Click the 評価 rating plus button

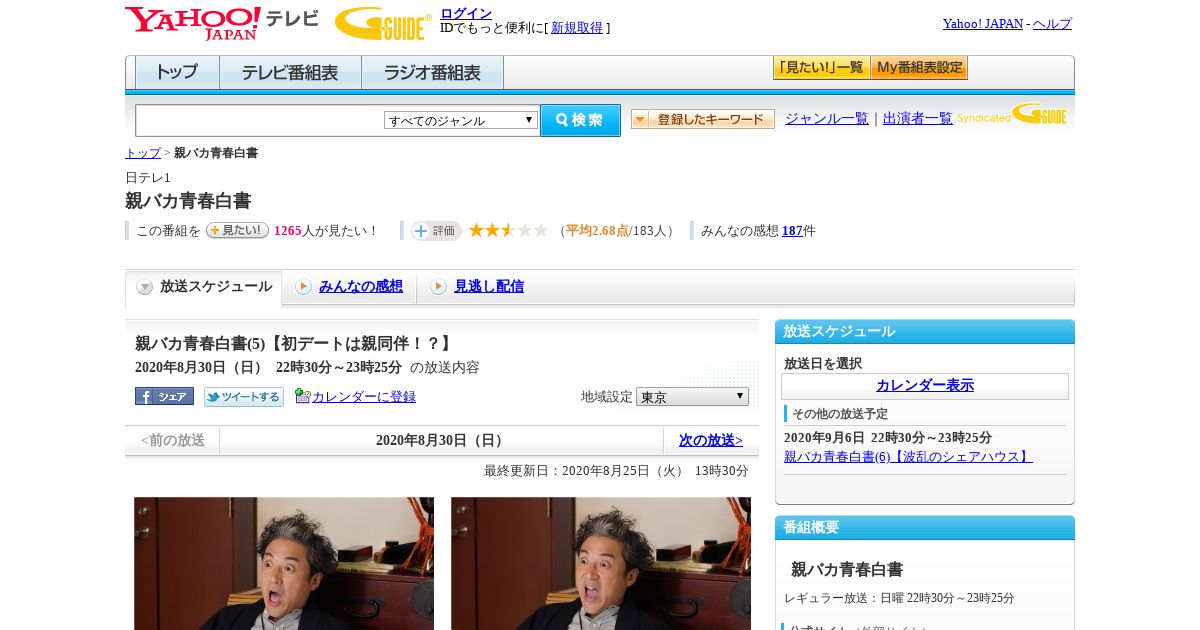[x=436, y=231]
